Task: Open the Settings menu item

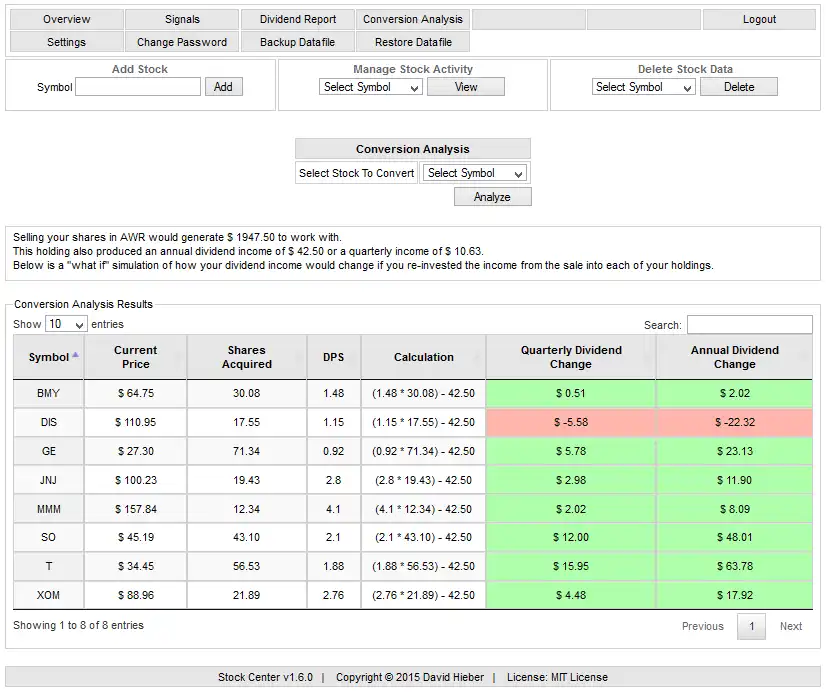Action: [x=67, y=42]
